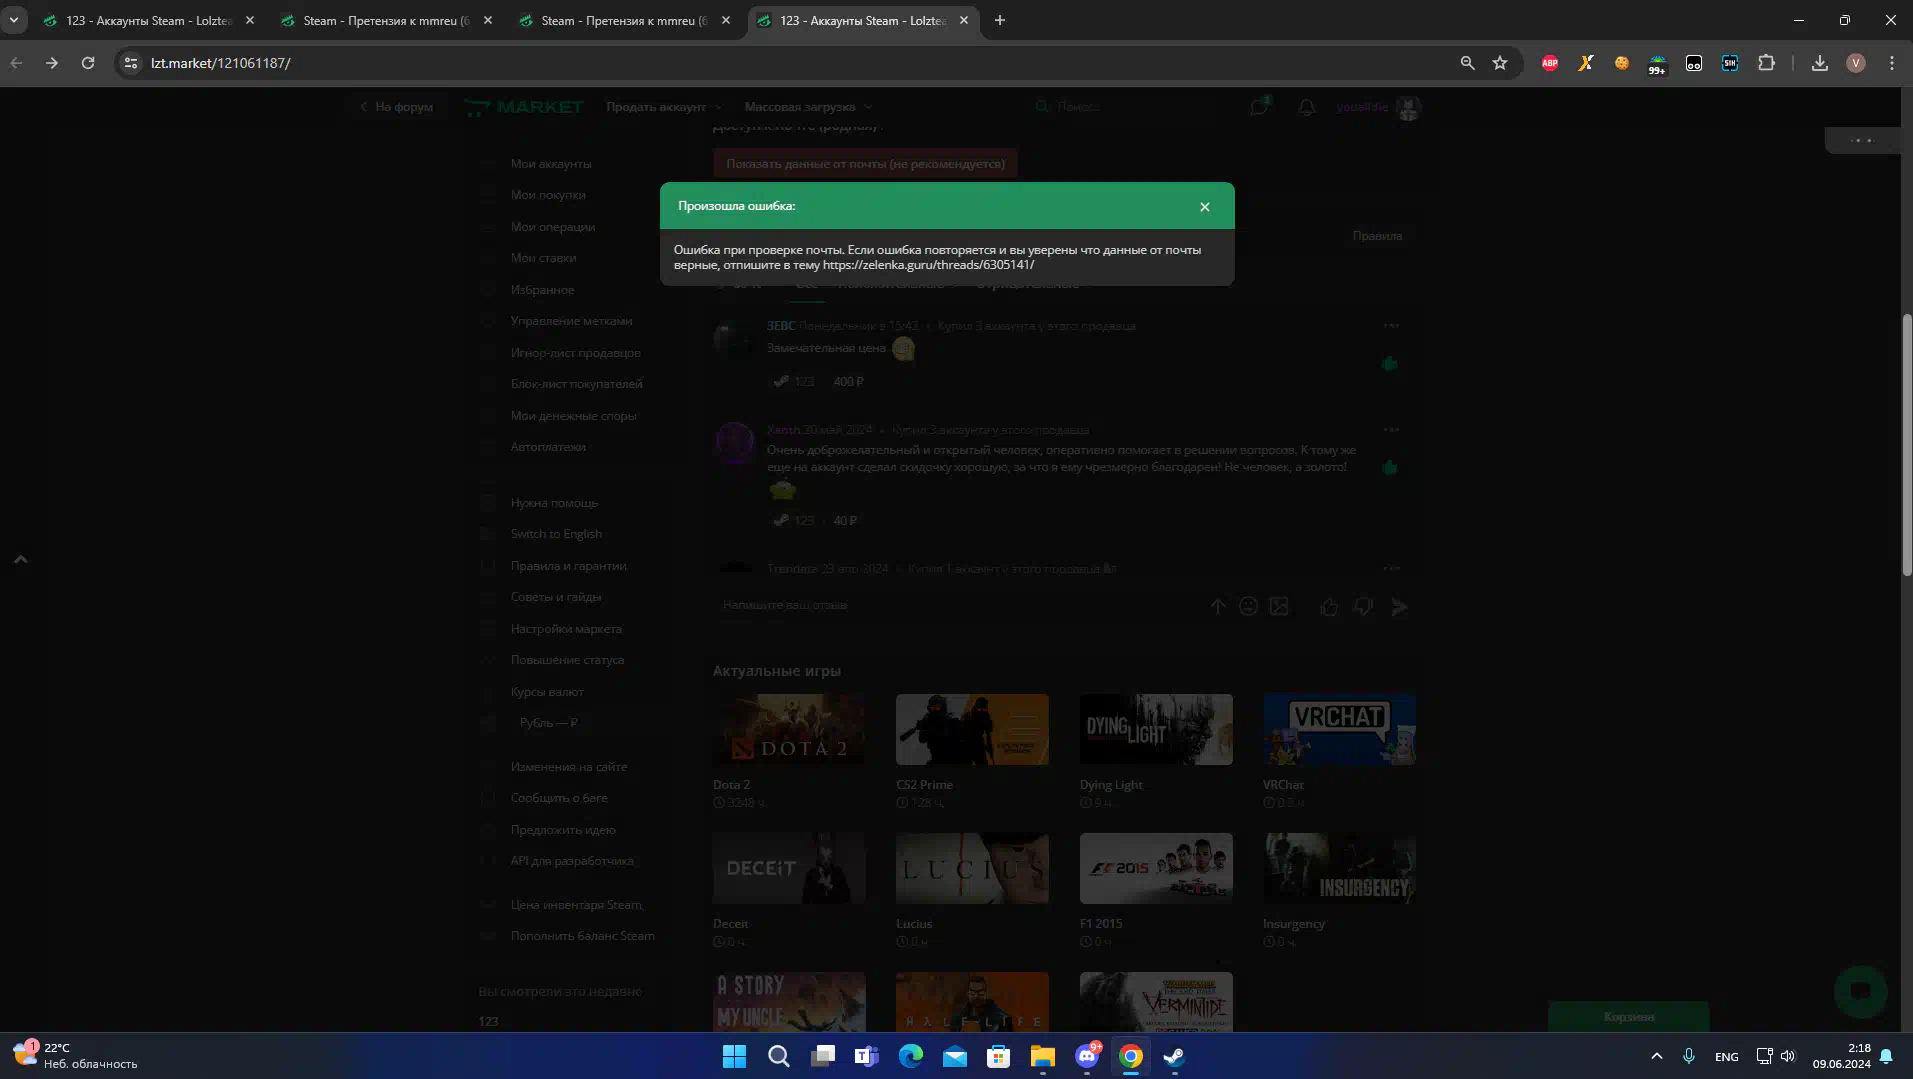Viewport: 1913px width, 1079px height.
Task: Expand Массовая загрузка dropdown
Action: (x=808, y=107)
